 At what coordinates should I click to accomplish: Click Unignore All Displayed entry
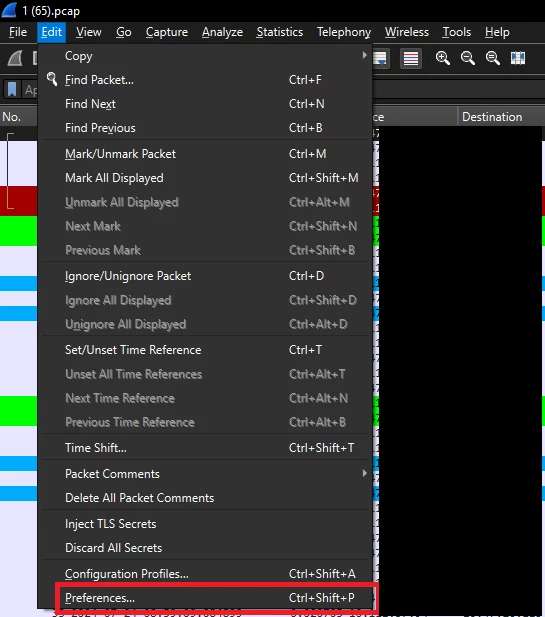pyautogui.click(x=205, y=324)
